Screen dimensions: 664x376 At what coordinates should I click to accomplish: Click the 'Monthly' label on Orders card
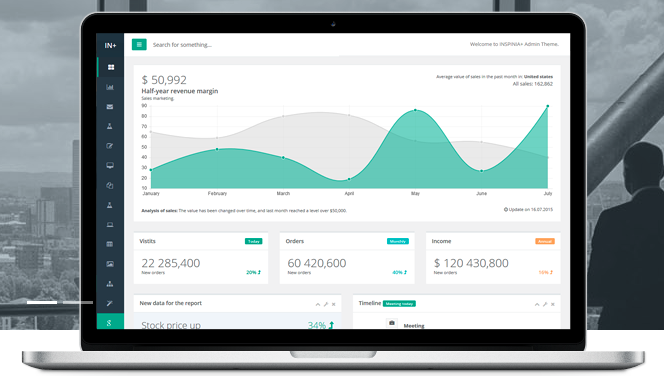coord(398,241)
